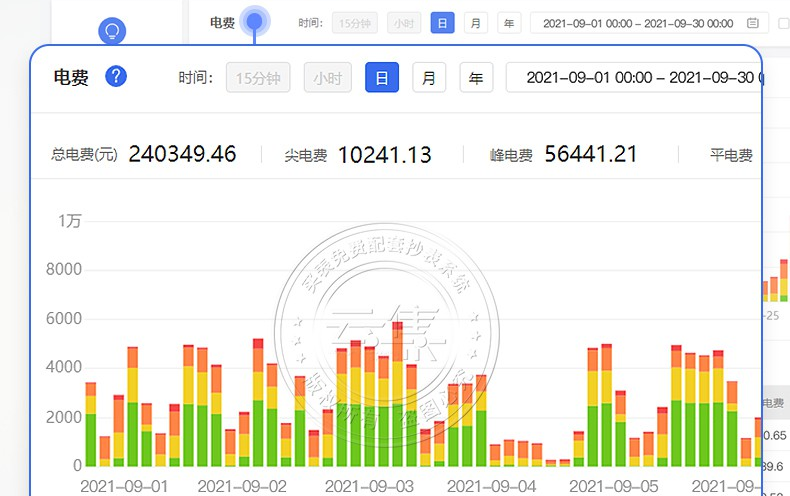The height and width of the screenshot is (496, 790).
Task: Click the 尖电费 value 10241.13
Action: (x=385, y=154)
